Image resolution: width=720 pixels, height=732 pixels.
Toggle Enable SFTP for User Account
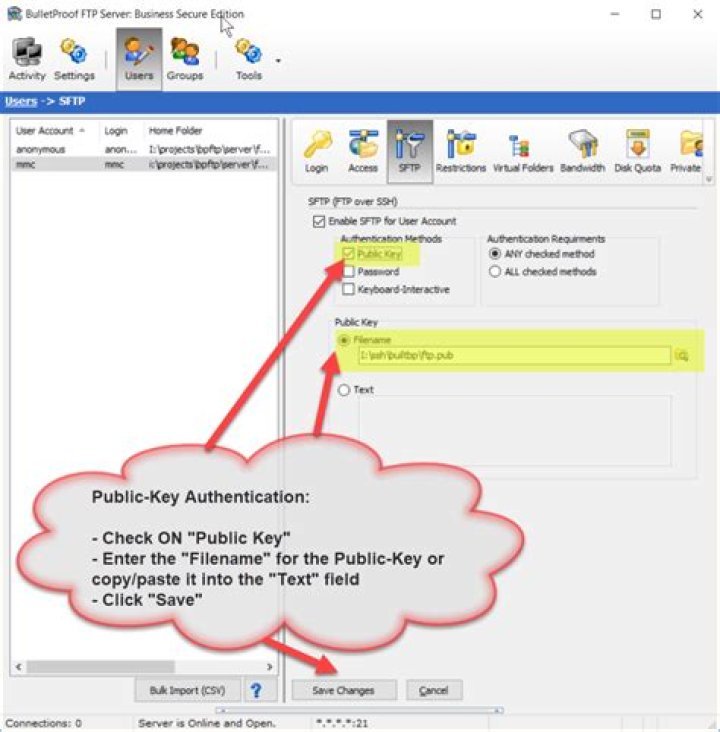[319, 221]
